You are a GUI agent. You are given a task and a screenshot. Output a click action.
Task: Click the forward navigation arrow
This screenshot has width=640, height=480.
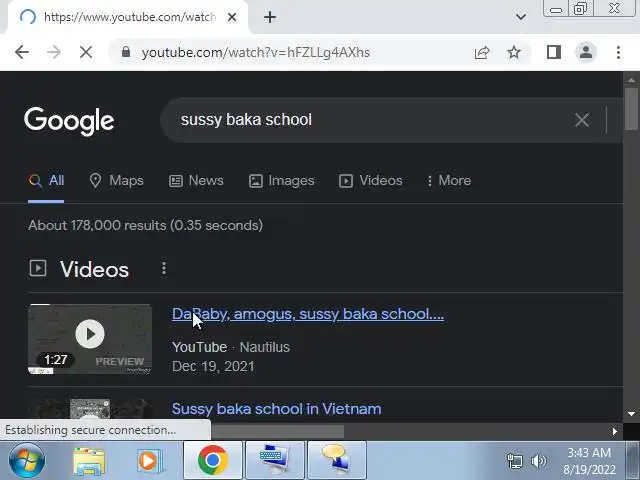(x=53, y=52)
